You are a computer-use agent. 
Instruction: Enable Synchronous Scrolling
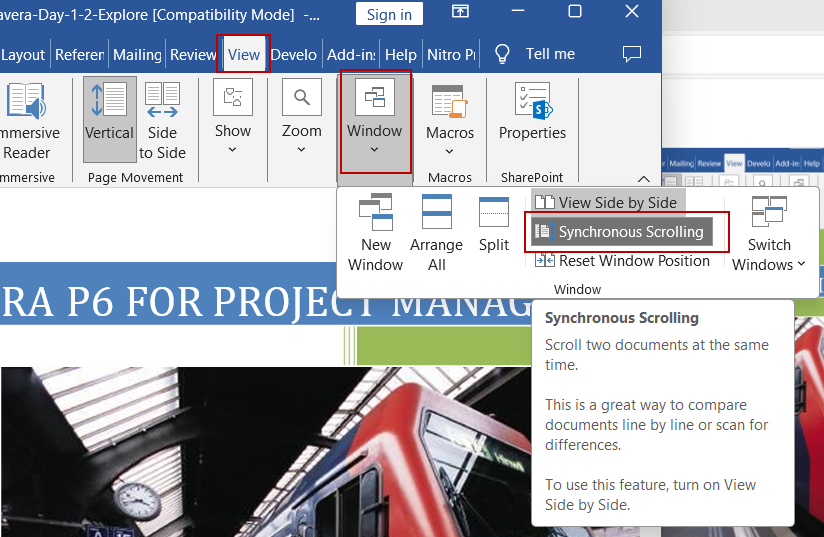click(x=621, y=232)
